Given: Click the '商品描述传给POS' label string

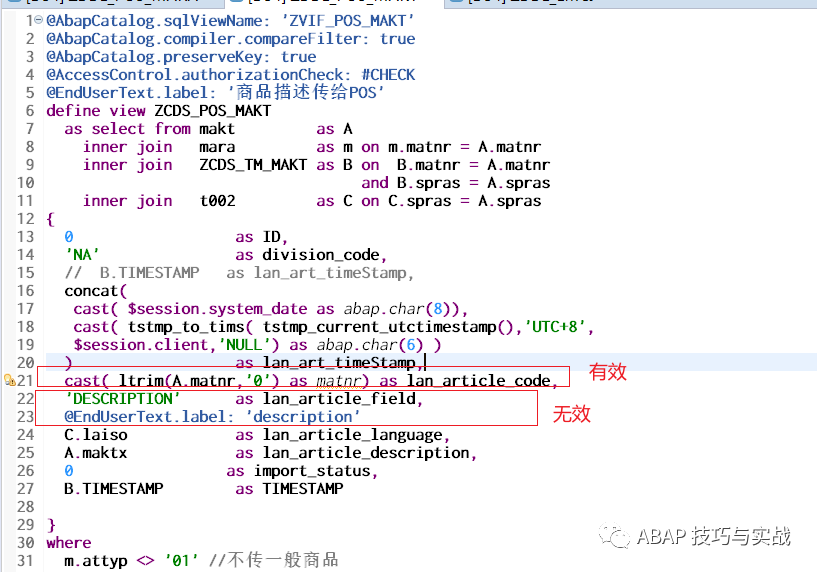Looking at the screenshot, I should coord(306,93).
